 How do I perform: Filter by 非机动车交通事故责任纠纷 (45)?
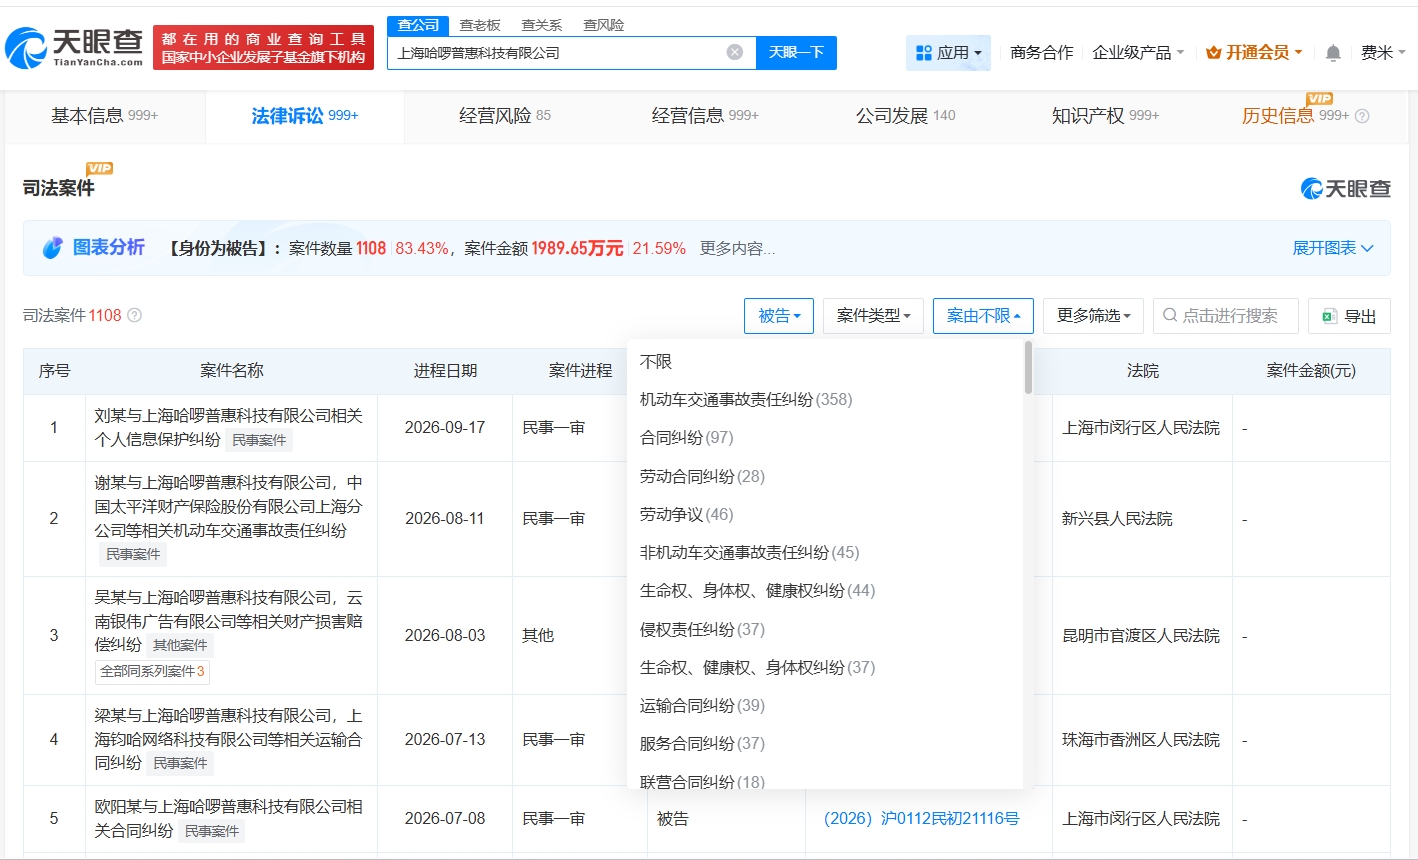pyautogui.click(x=825, y=552)
